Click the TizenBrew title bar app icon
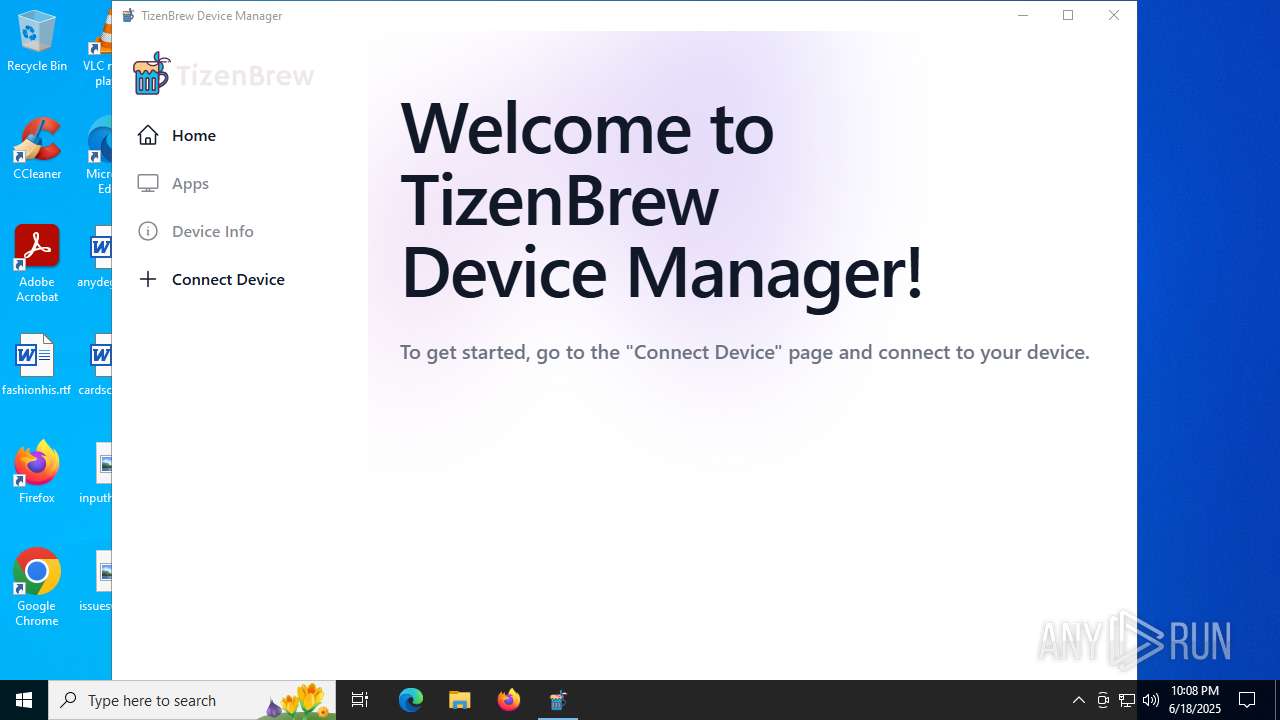 (128, 15)
